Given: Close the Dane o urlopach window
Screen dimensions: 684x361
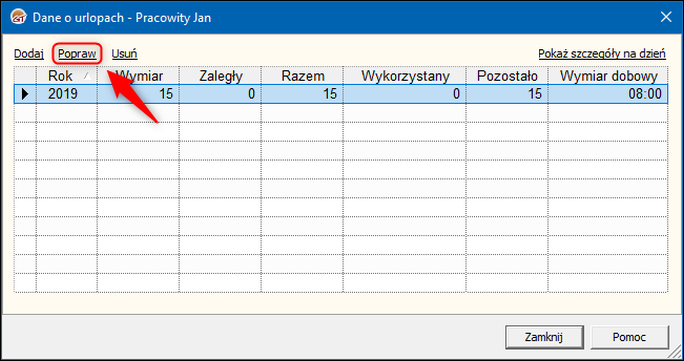Looking at the screenshot, I should tap(666, 17).
